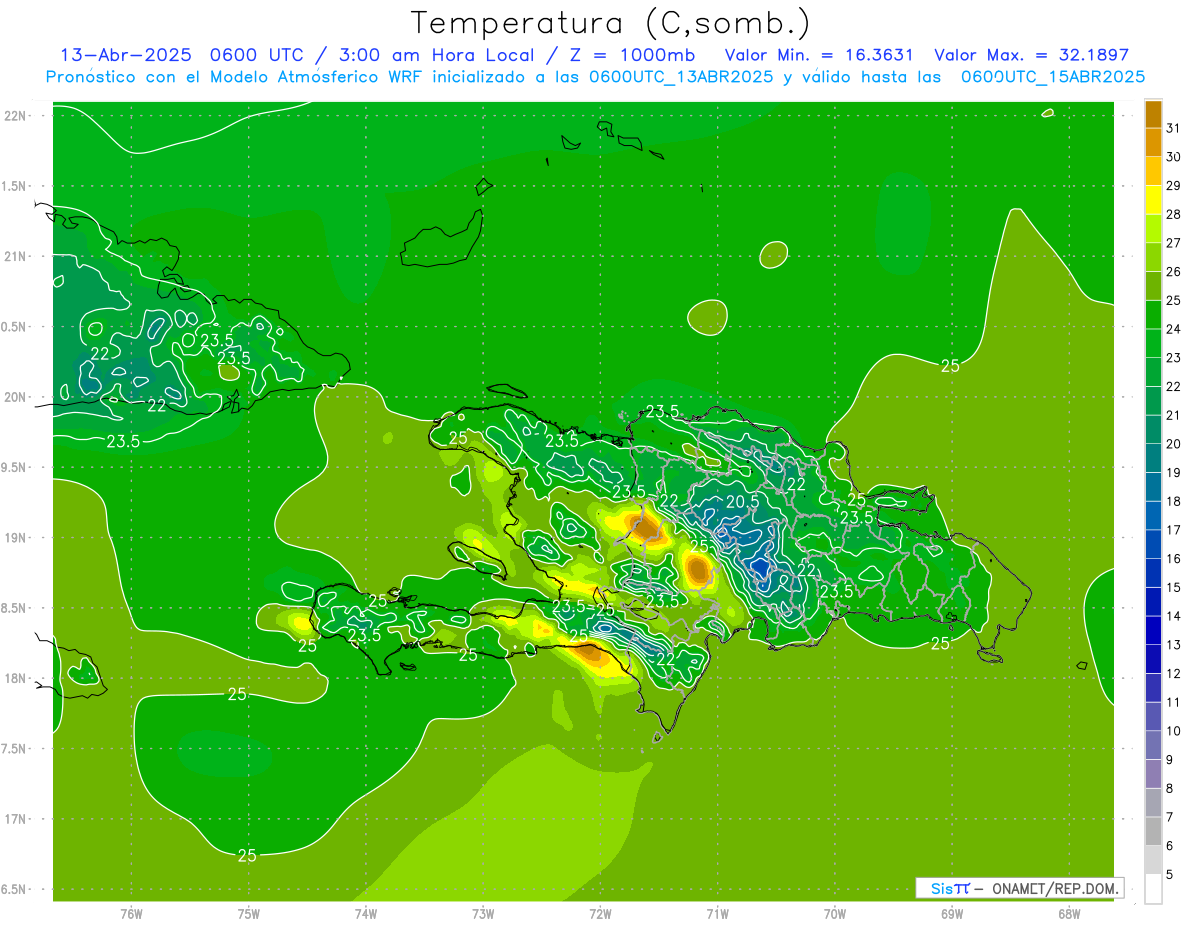
Task: Click the color scale value "12"
Action: pos(1174,674)
